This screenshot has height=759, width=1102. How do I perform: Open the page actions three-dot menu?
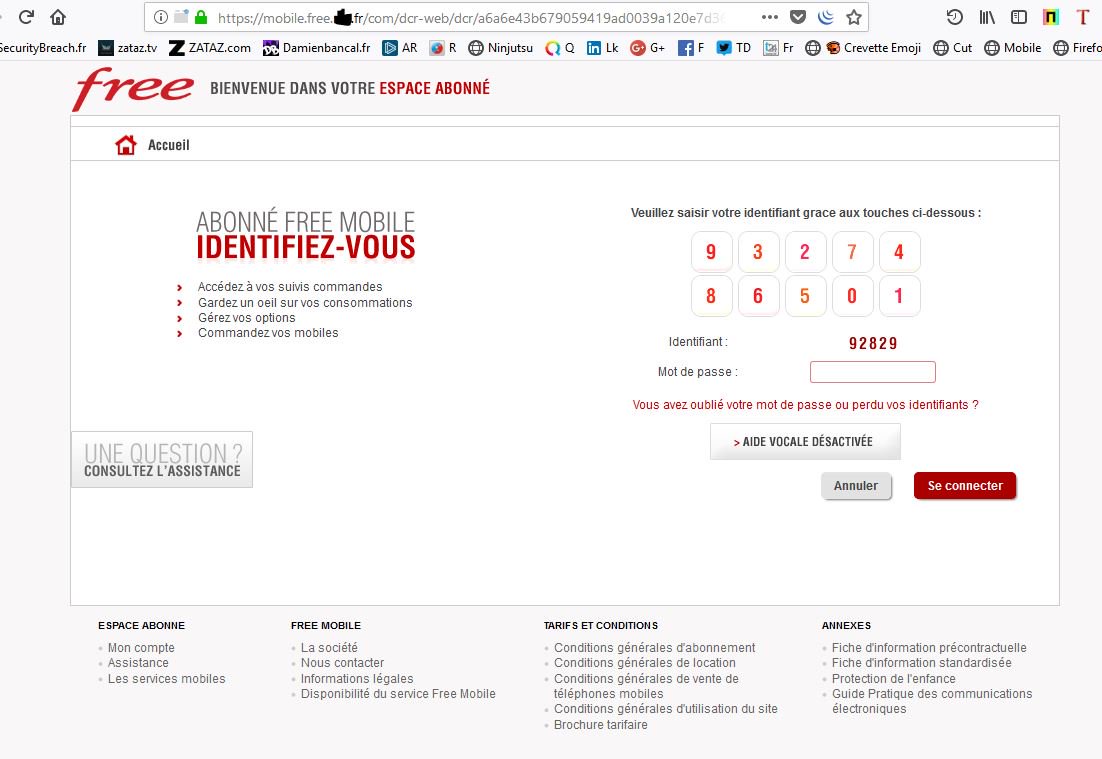(x=769, y=17)
